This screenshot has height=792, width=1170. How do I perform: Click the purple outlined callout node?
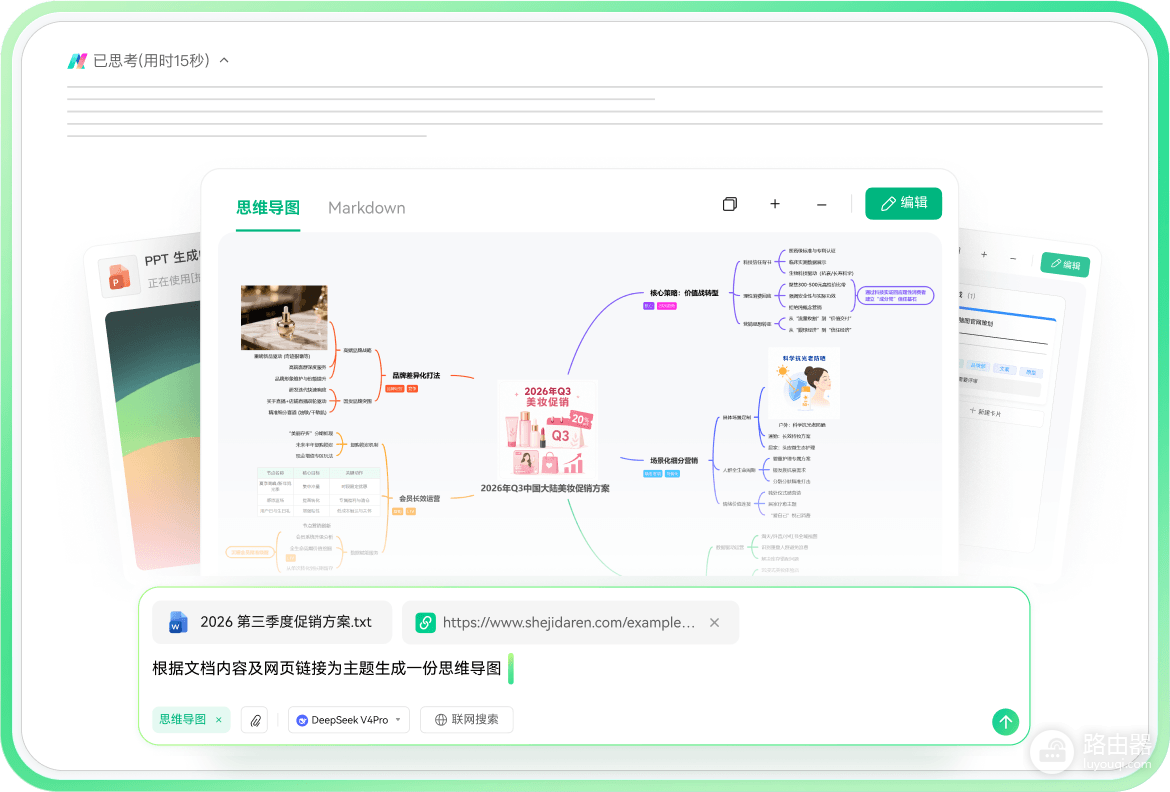895,296
